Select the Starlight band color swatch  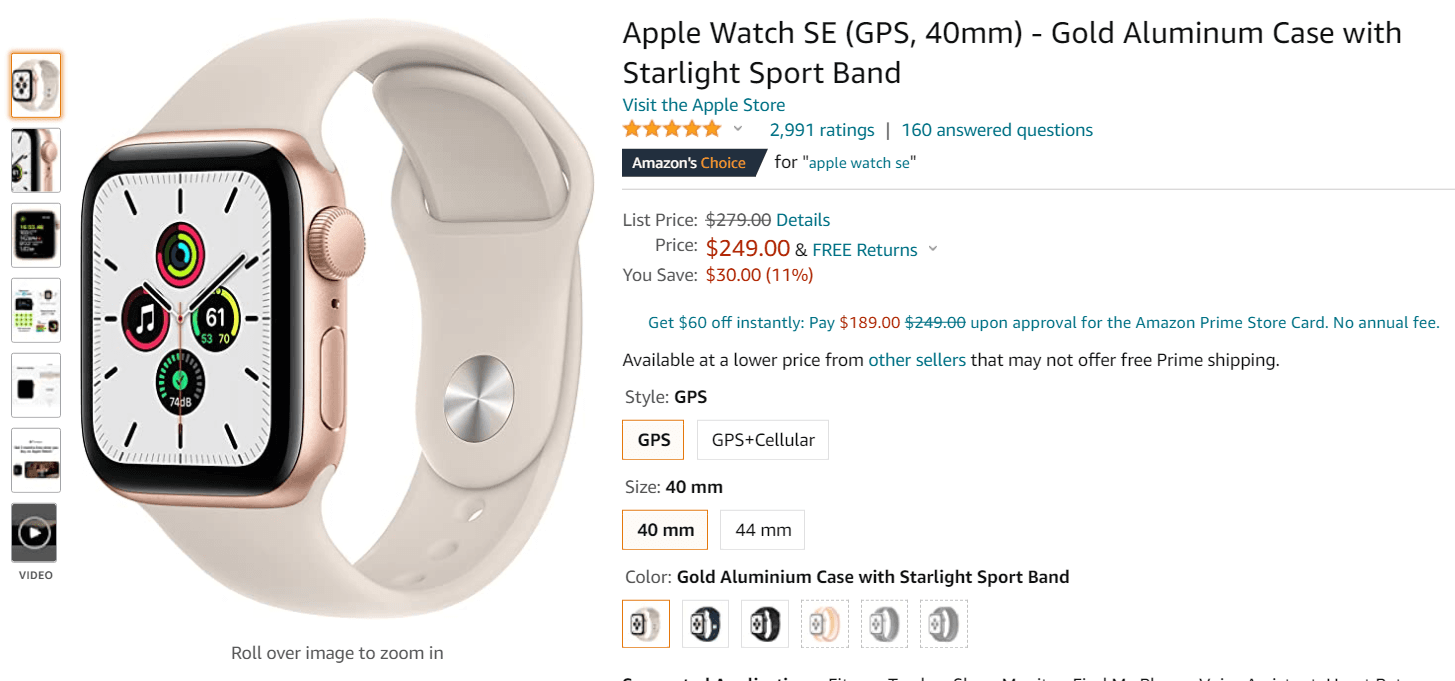coord(646,624)
